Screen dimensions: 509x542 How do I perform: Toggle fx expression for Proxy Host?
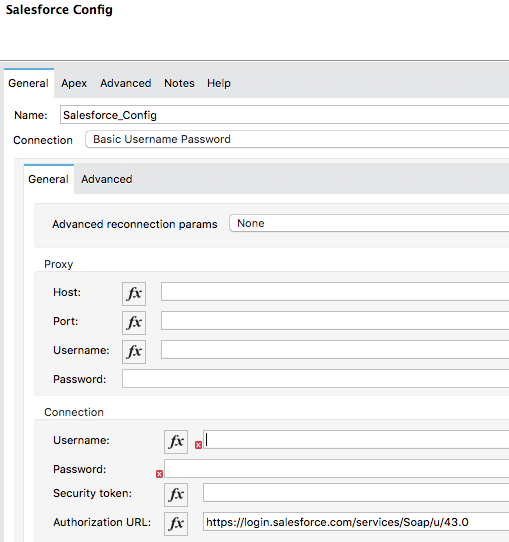[134, 293]
